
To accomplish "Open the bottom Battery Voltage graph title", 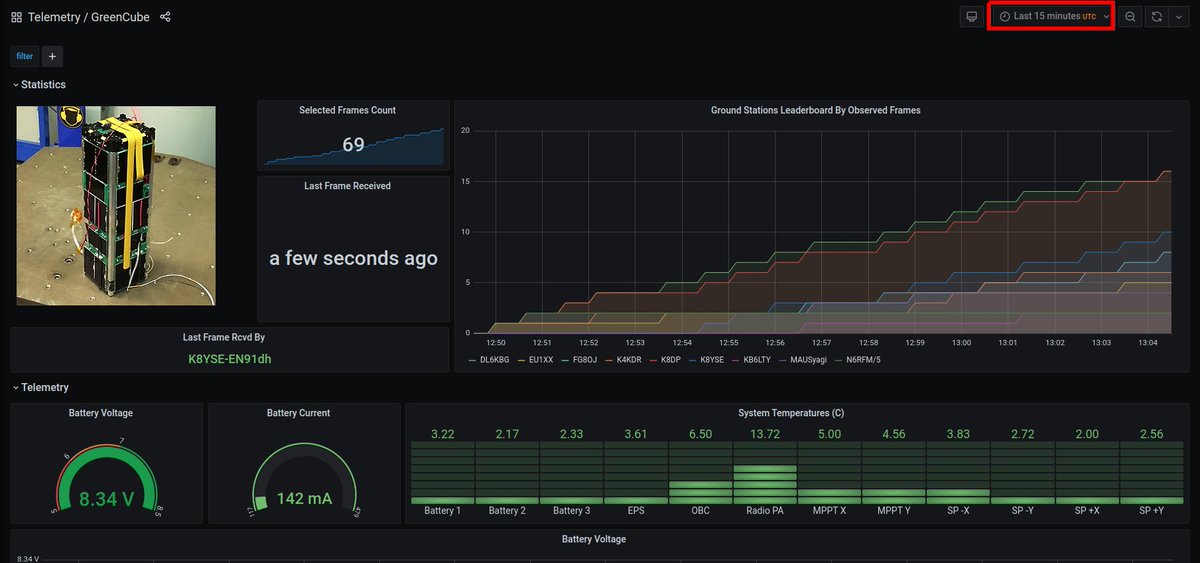I will (594, 539).
